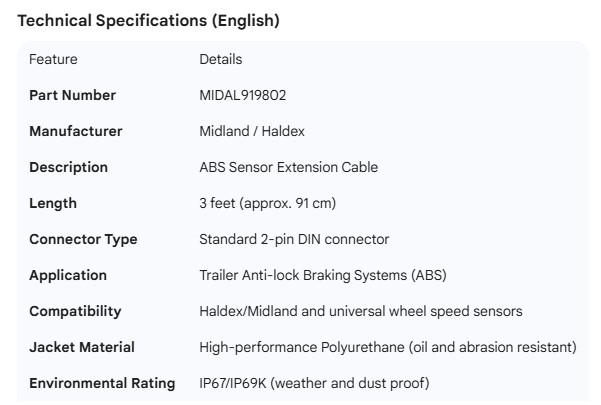Image resolution: width=601 pixels, height=405 pixels.
Task: Select the Details column header
Action: point(221,60)
